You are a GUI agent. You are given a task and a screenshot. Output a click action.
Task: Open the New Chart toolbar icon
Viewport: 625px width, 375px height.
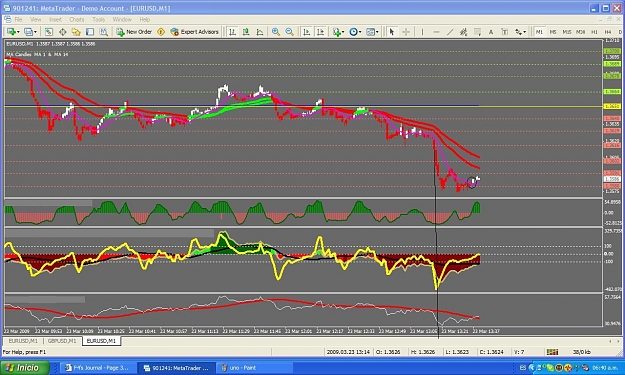pos(11,31)
